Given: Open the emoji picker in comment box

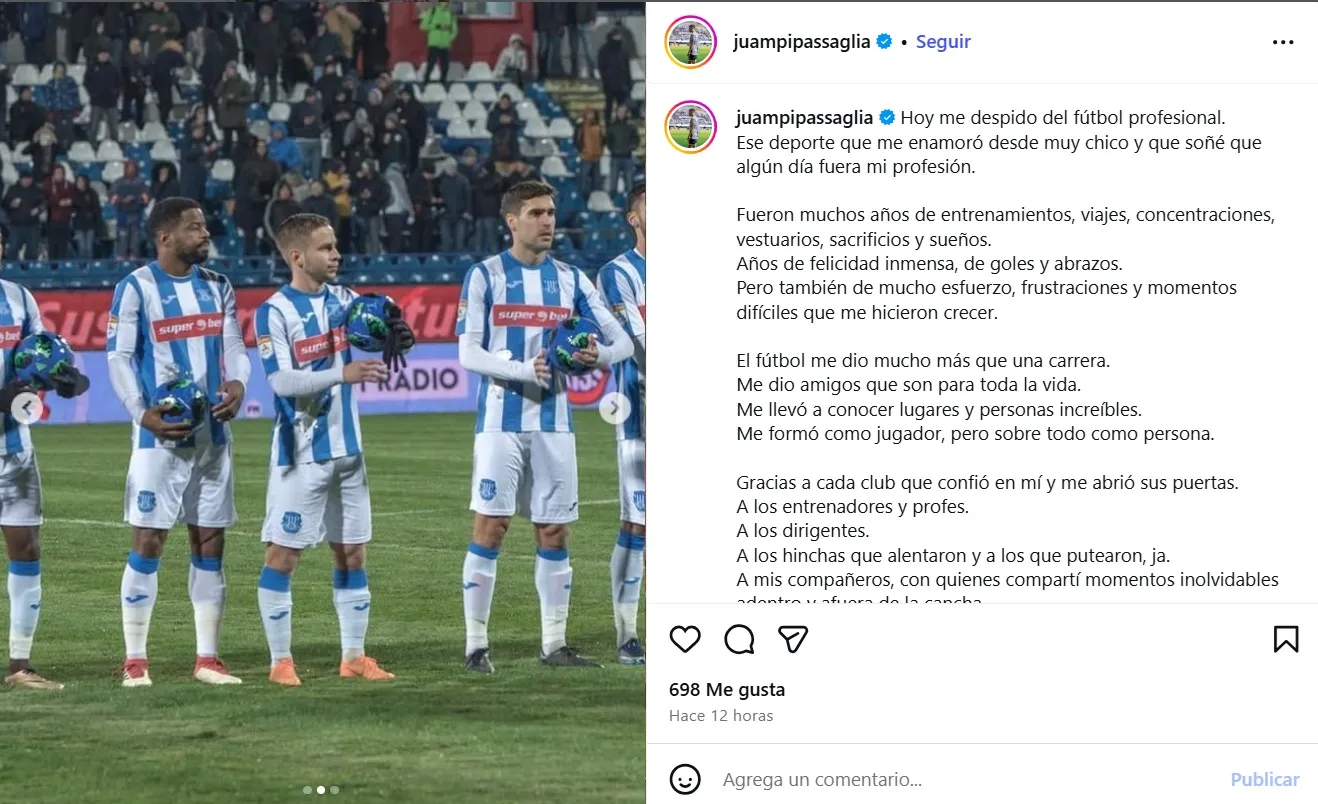Looking at the screenshot, I should [685, 779].
